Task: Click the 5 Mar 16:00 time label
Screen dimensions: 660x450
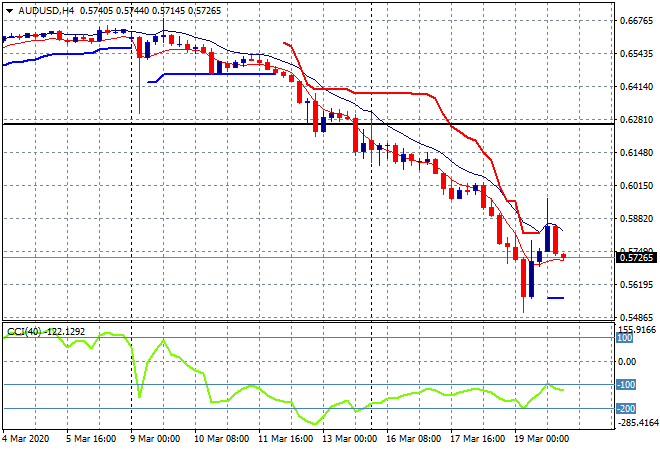Action: pos(91,439)
